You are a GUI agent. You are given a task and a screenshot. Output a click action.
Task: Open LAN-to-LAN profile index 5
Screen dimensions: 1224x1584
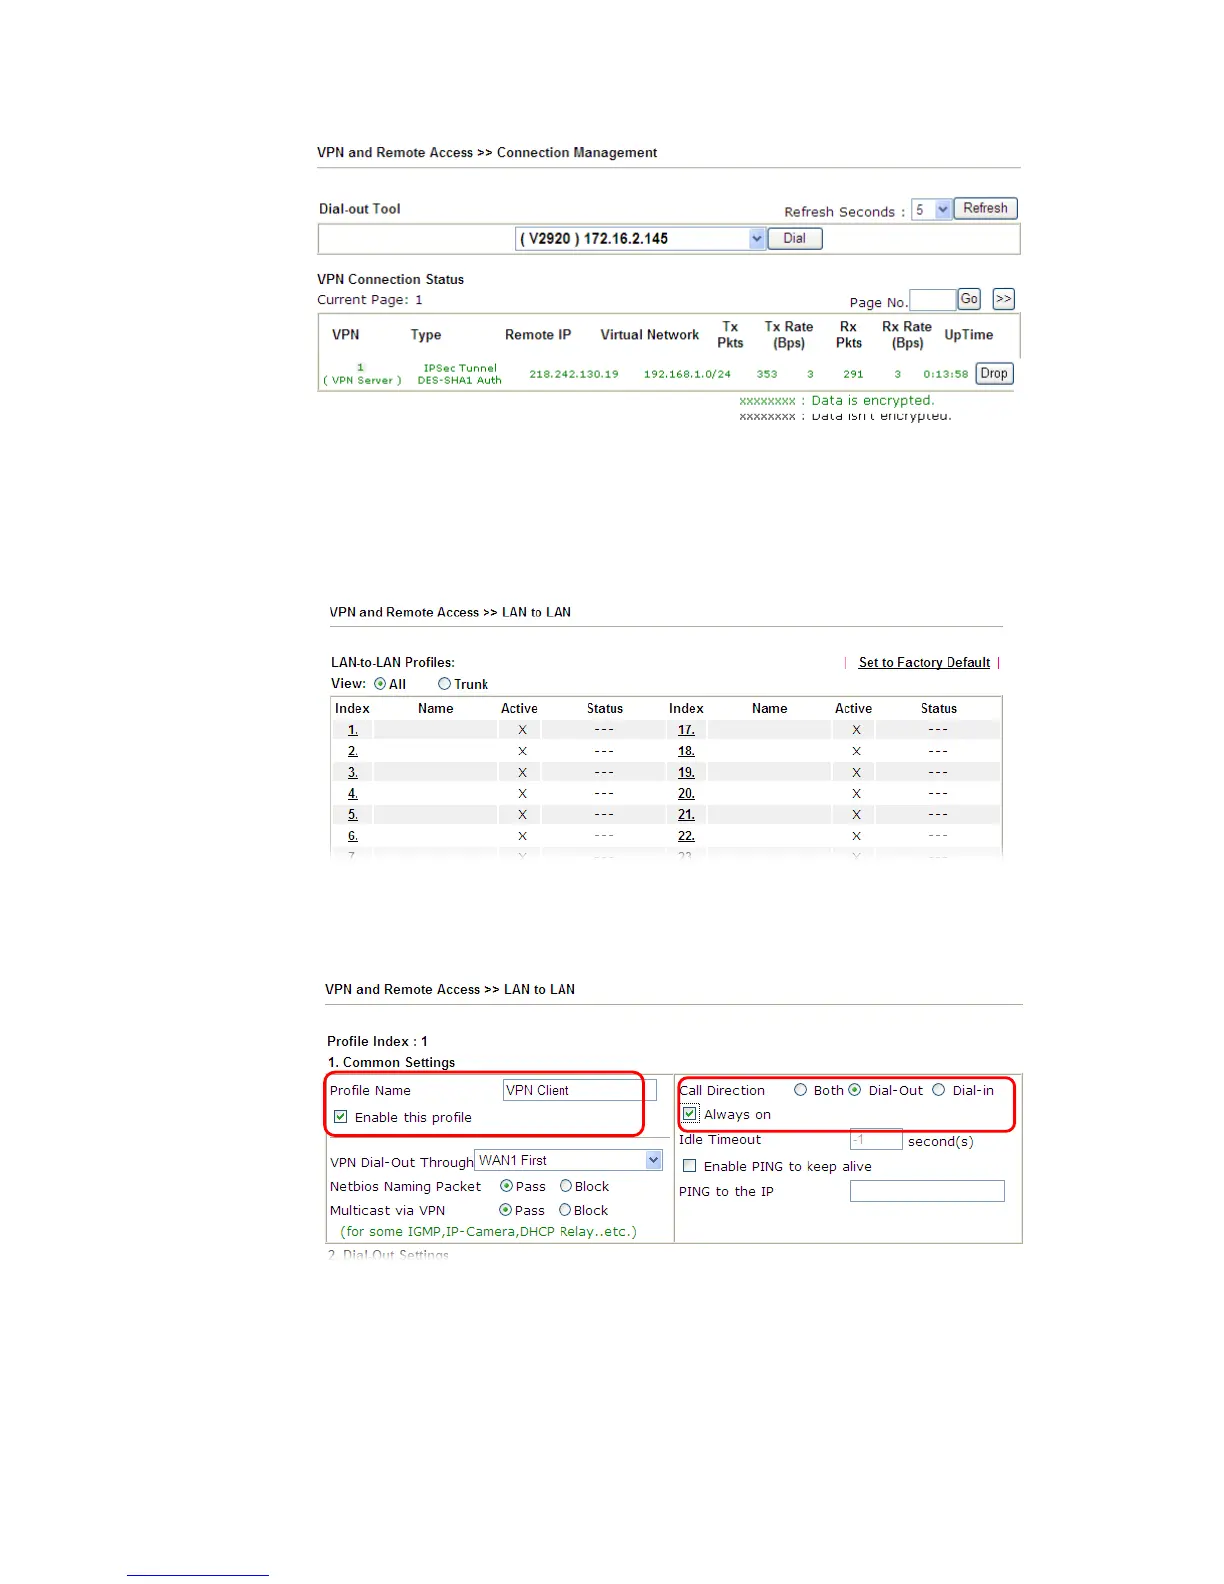point(353,814)
